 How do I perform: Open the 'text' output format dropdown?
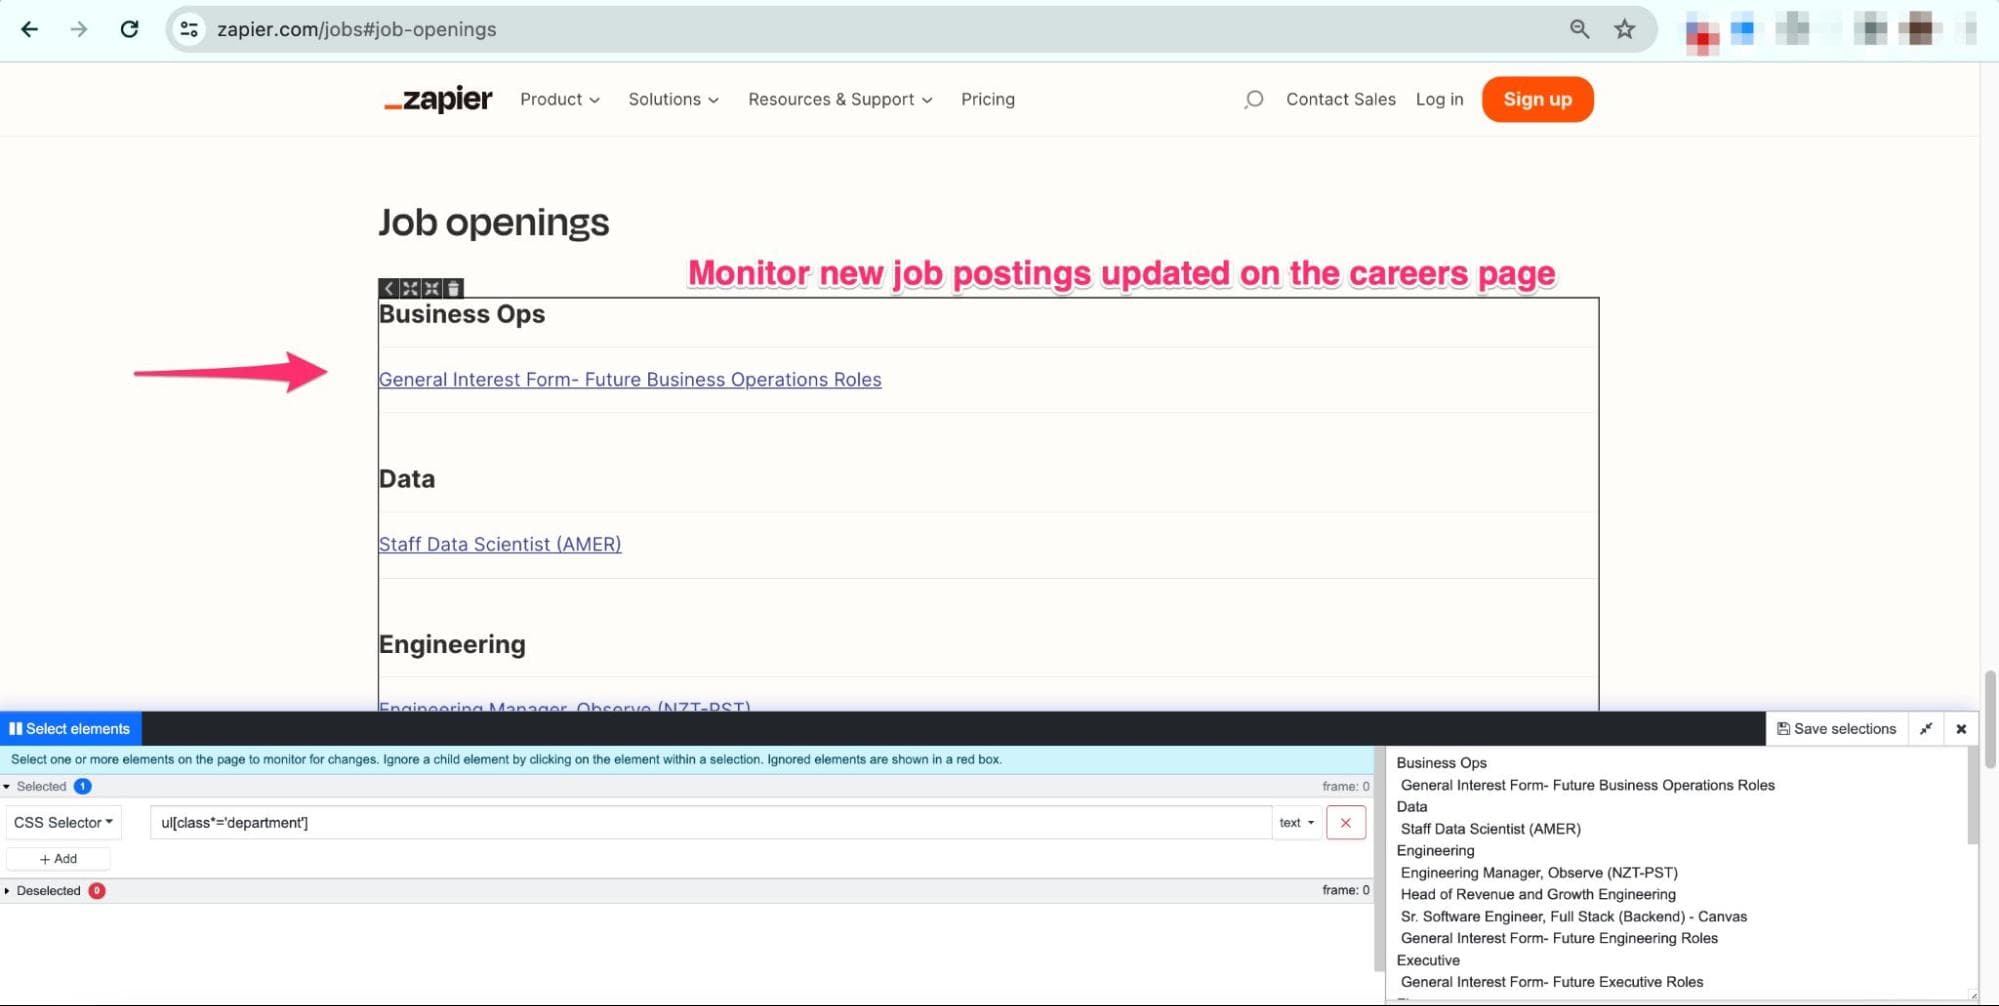pyautogui.click(x=1295, y=821)
